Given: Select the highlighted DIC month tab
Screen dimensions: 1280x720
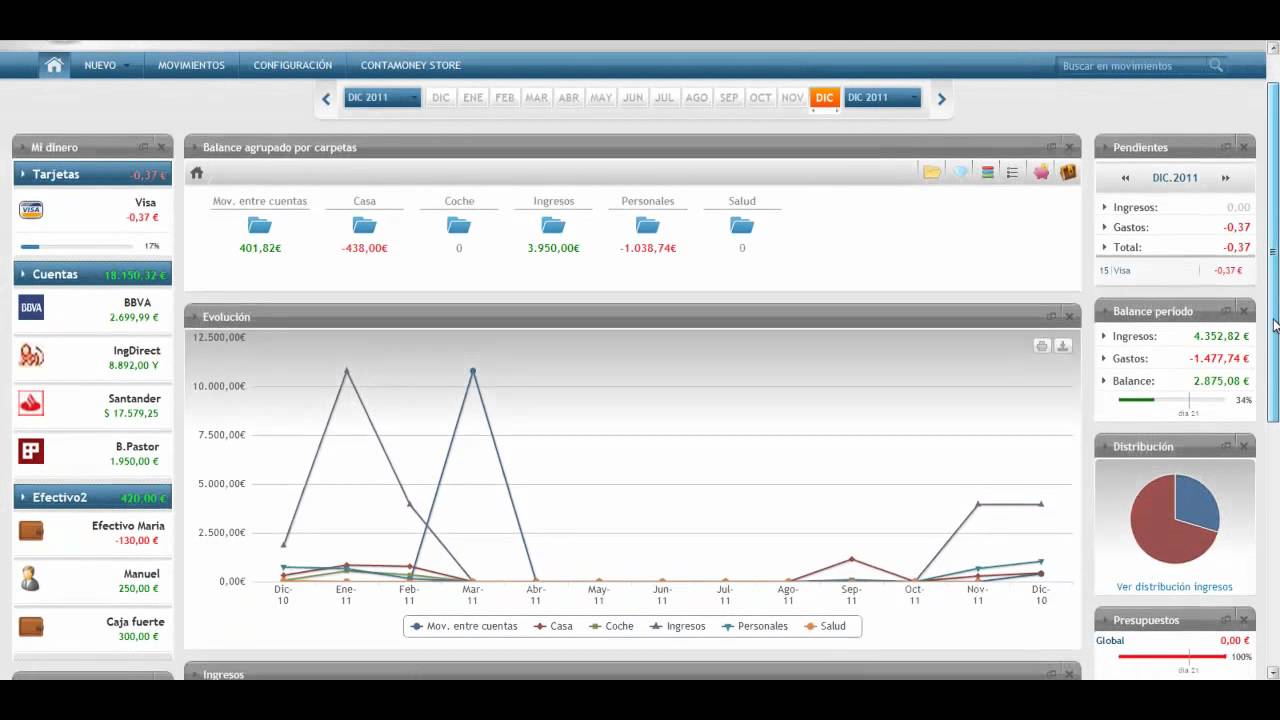Looking at the screenshot, I should pyautogui.click(x=824, y=97).
